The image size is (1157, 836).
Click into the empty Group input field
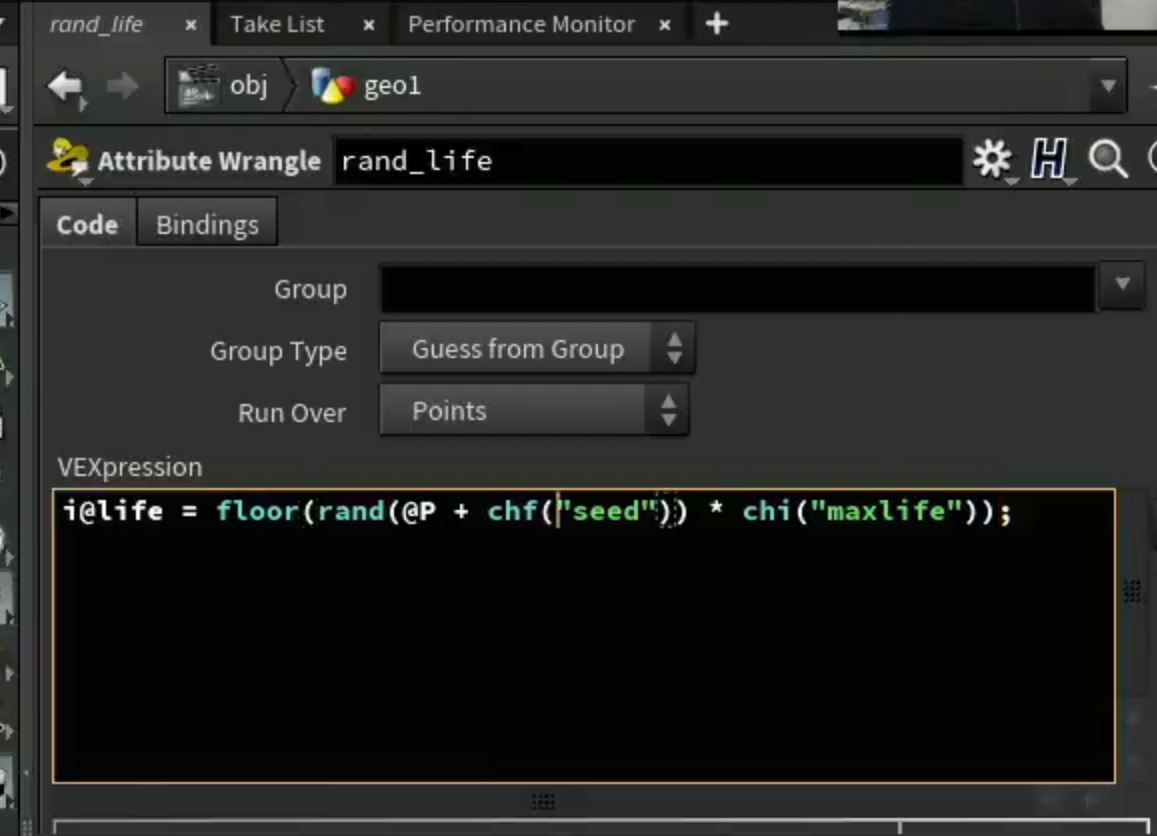point(738,289)
